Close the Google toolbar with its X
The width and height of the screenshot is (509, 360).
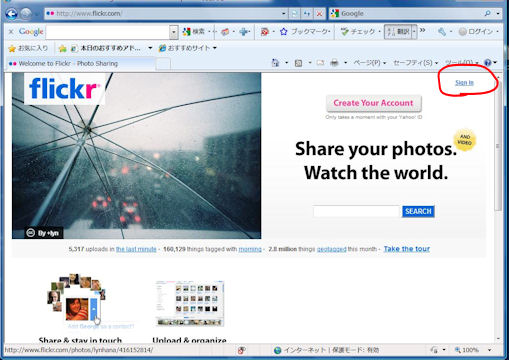coord(11,32)
